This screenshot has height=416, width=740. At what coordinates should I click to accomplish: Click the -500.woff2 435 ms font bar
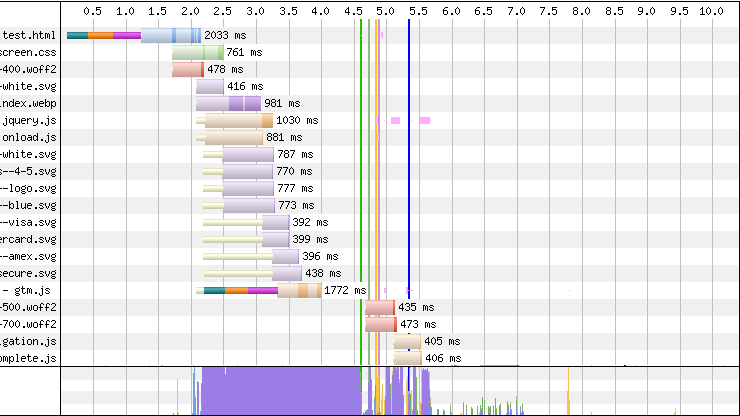(380, 307)
